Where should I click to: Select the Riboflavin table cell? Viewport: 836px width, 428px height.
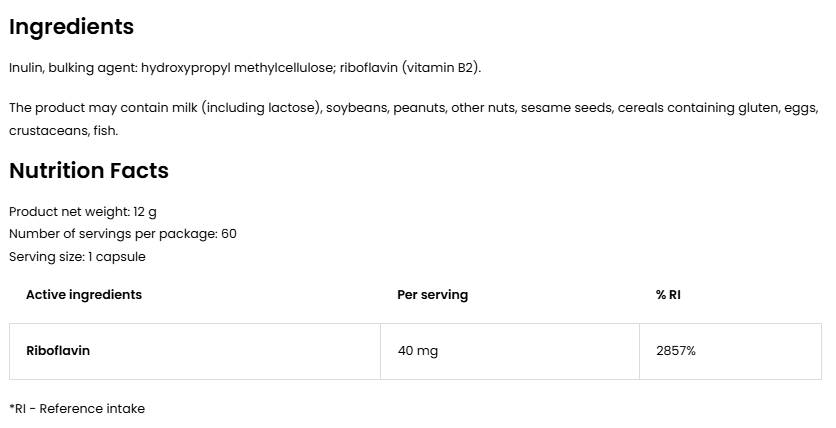(58, 351)
